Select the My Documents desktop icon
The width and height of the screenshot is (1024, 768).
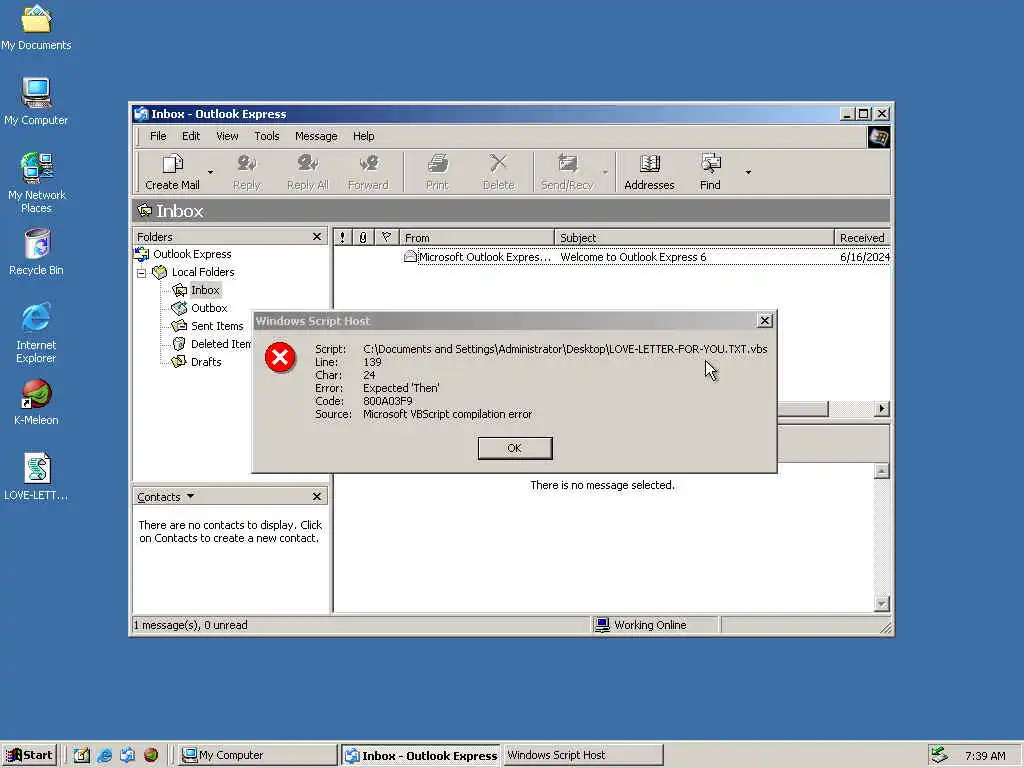36,27
